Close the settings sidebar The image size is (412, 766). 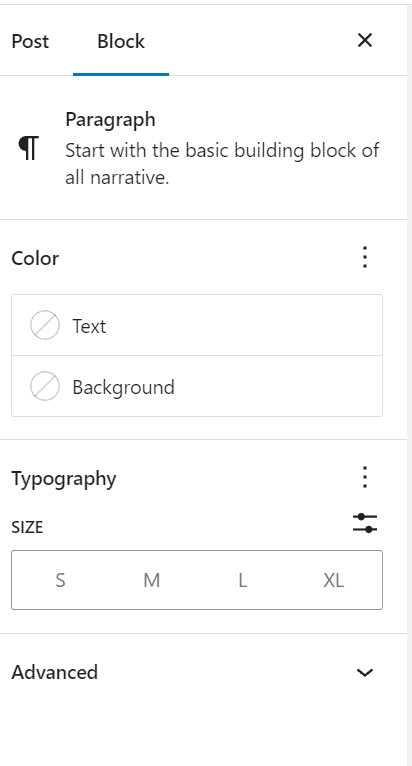pos(365,41)
